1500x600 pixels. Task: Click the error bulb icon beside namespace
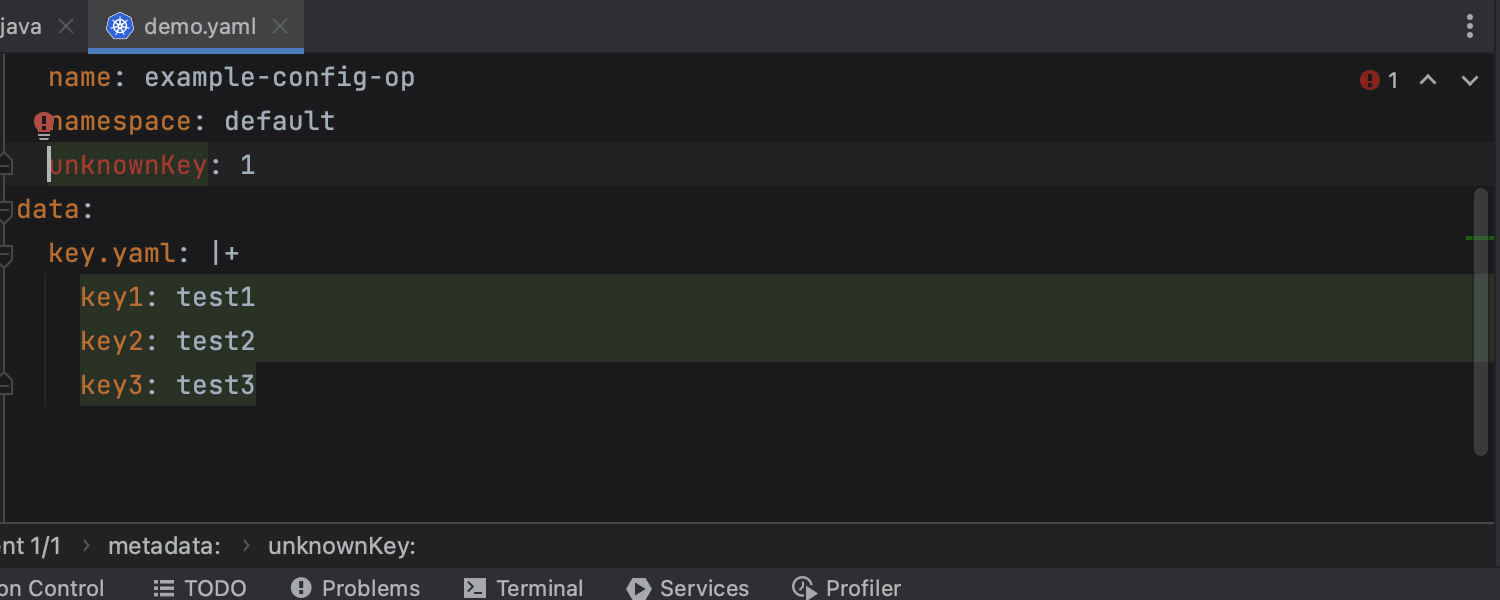(44, 124)
